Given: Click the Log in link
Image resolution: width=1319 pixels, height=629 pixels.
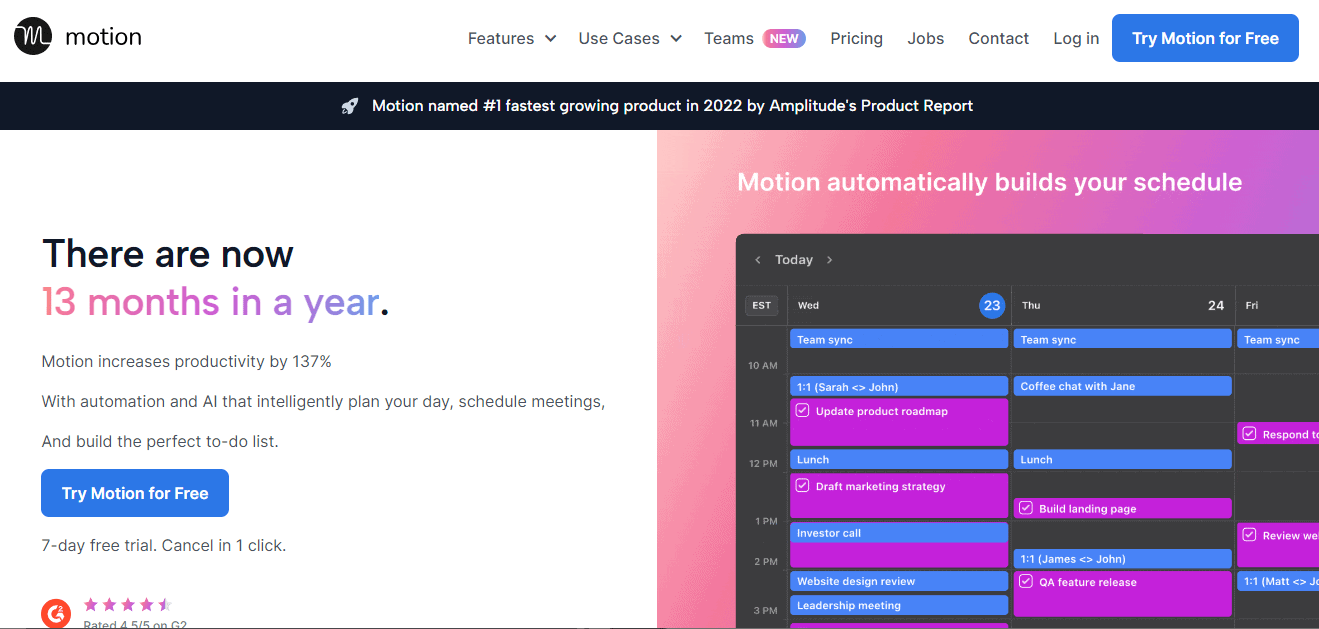Looking at the screenshot, I should [1076, 39].
